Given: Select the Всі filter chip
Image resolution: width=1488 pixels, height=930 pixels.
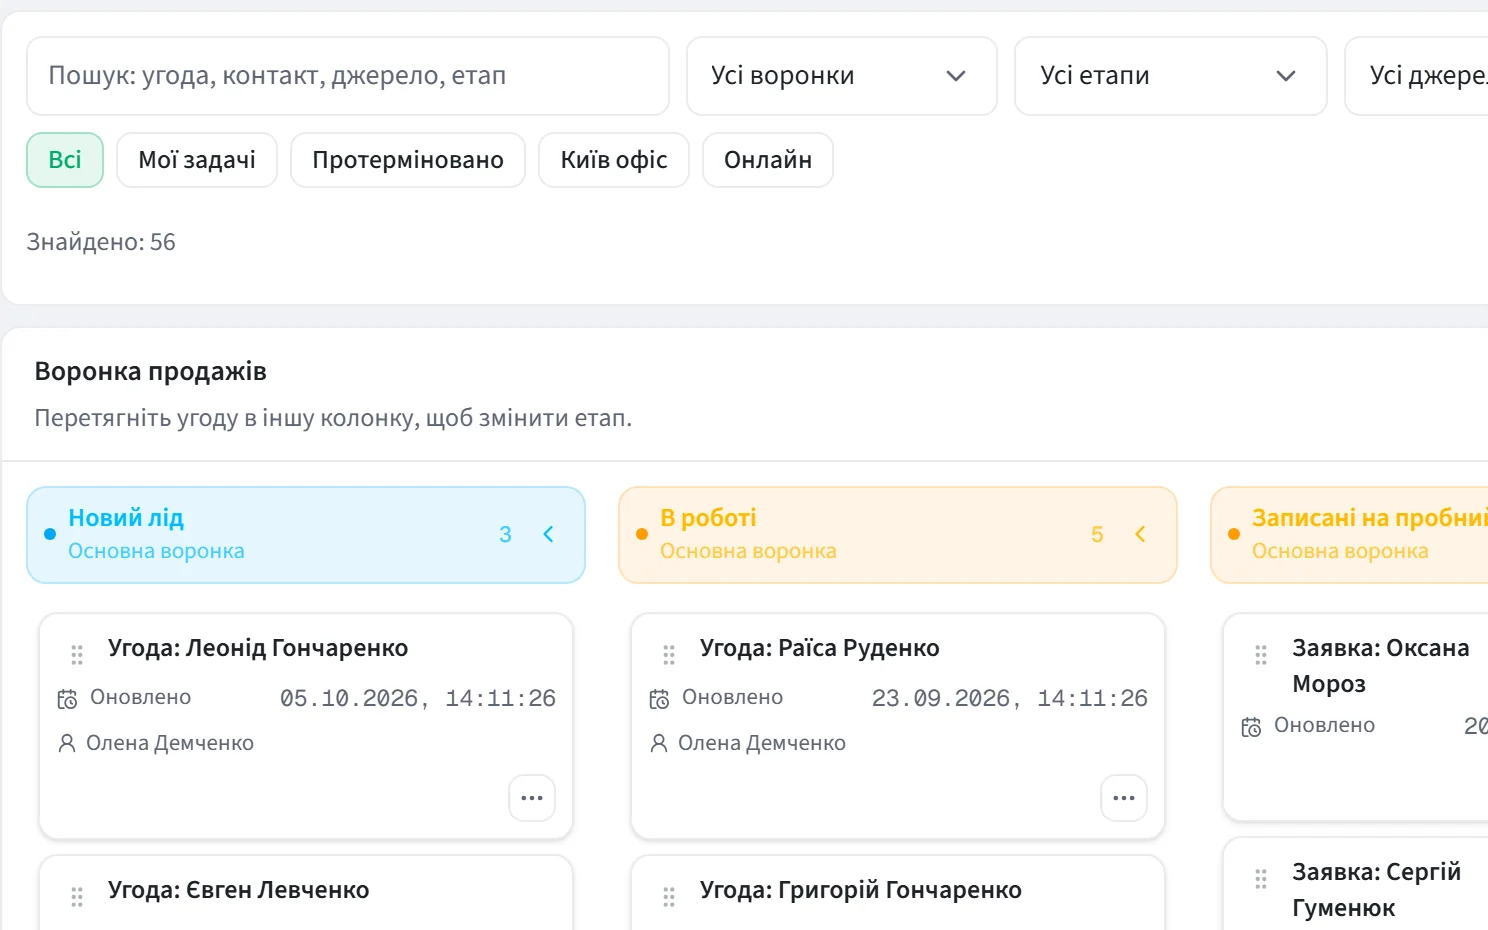Looking at the screenshot, I should (x=65, y=160).
